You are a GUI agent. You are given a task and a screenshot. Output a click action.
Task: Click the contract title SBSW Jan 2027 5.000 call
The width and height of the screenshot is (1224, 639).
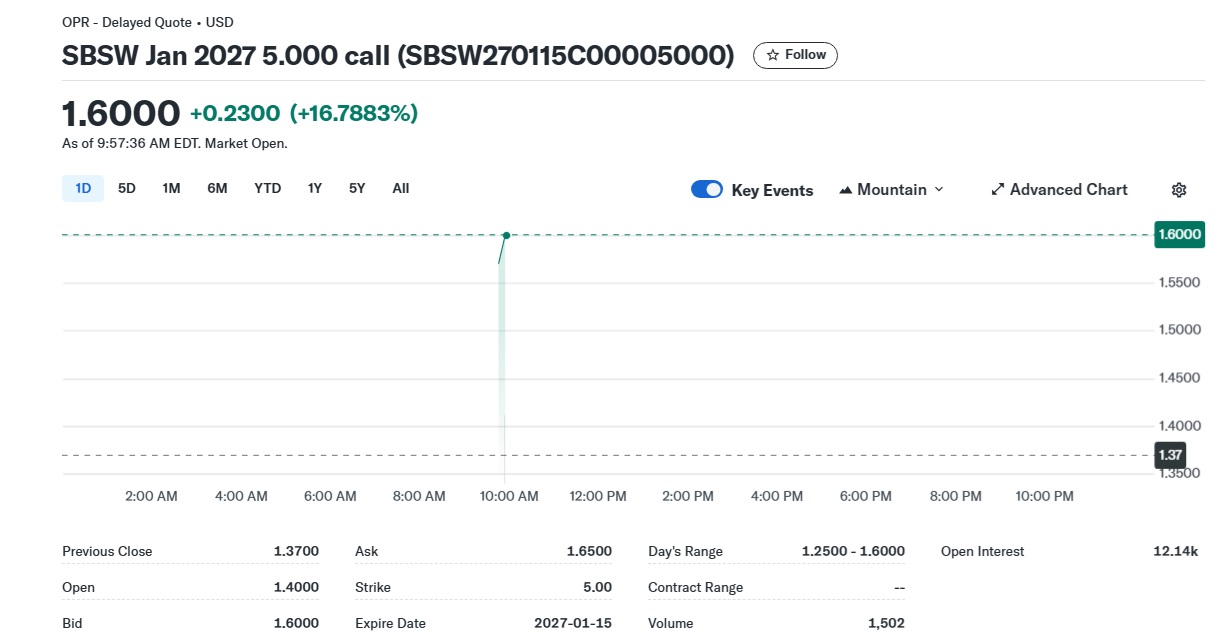398,55
